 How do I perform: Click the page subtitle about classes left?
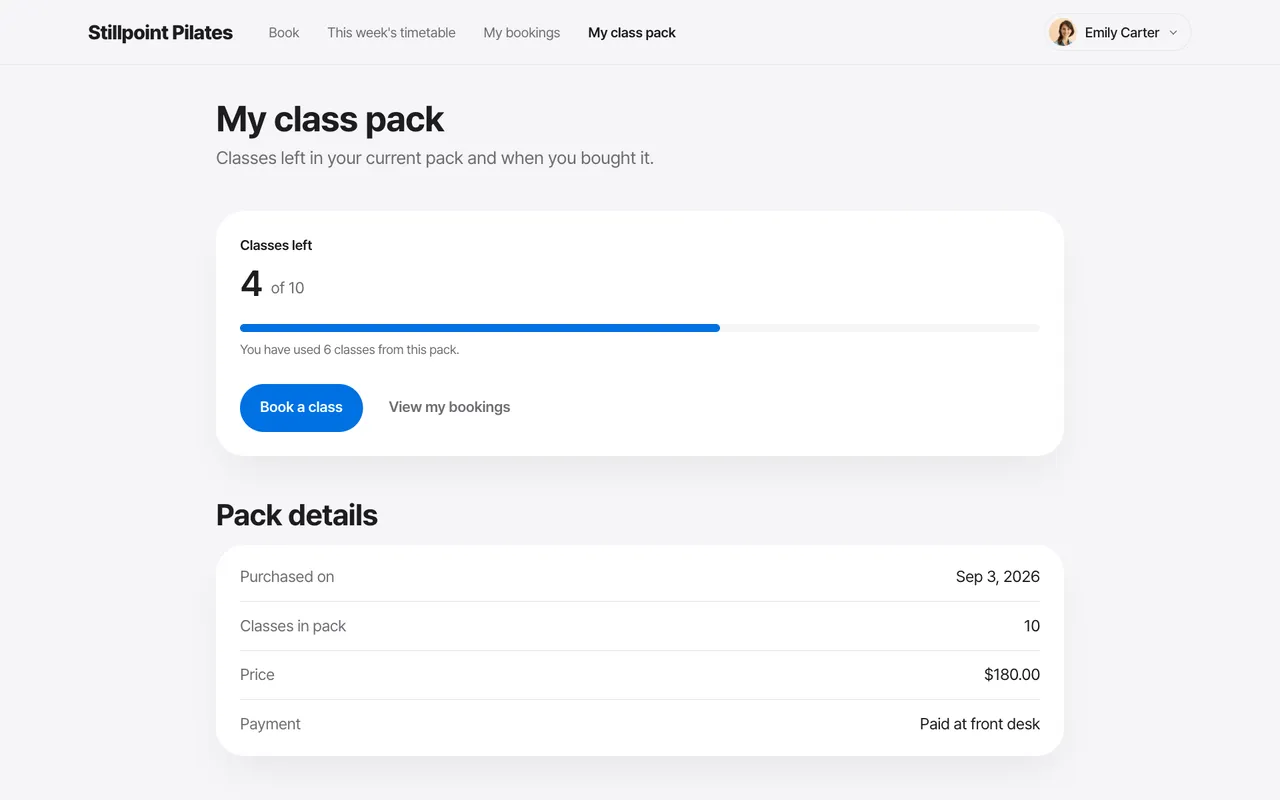click(x=435, y=158)
